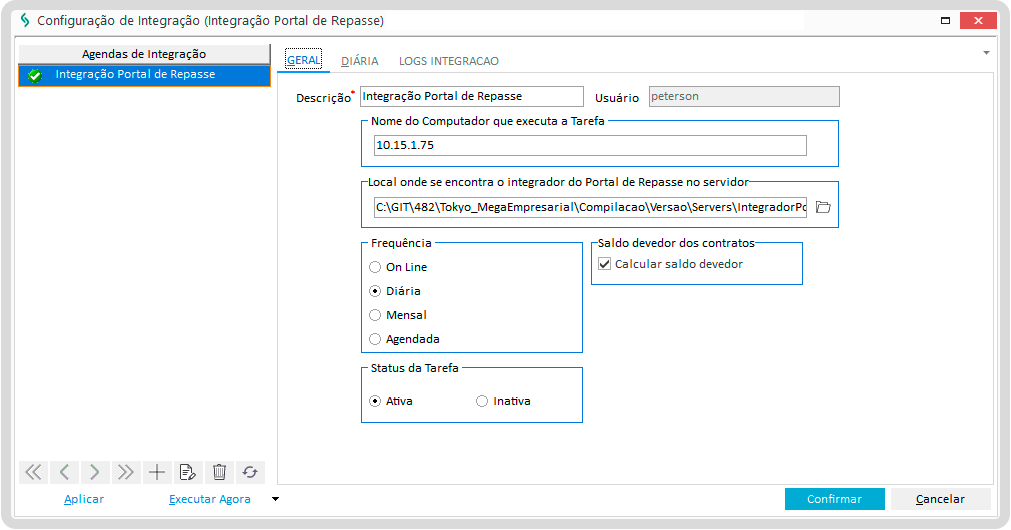Select the On Line frequency option
This screenshot has width=1011, height=530.
[375, 267]
